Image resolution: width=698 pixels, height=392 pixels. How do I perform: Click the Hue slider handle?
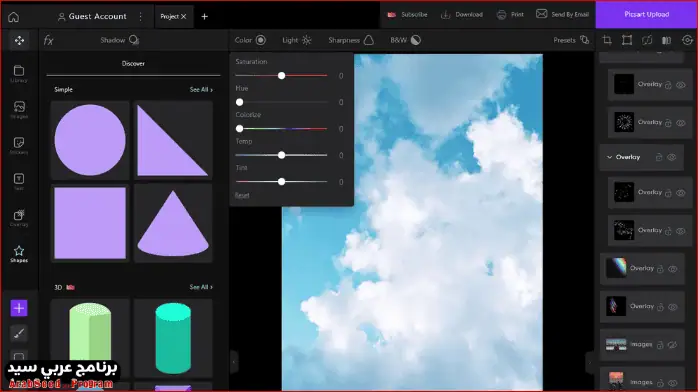(x=239, y=102)
